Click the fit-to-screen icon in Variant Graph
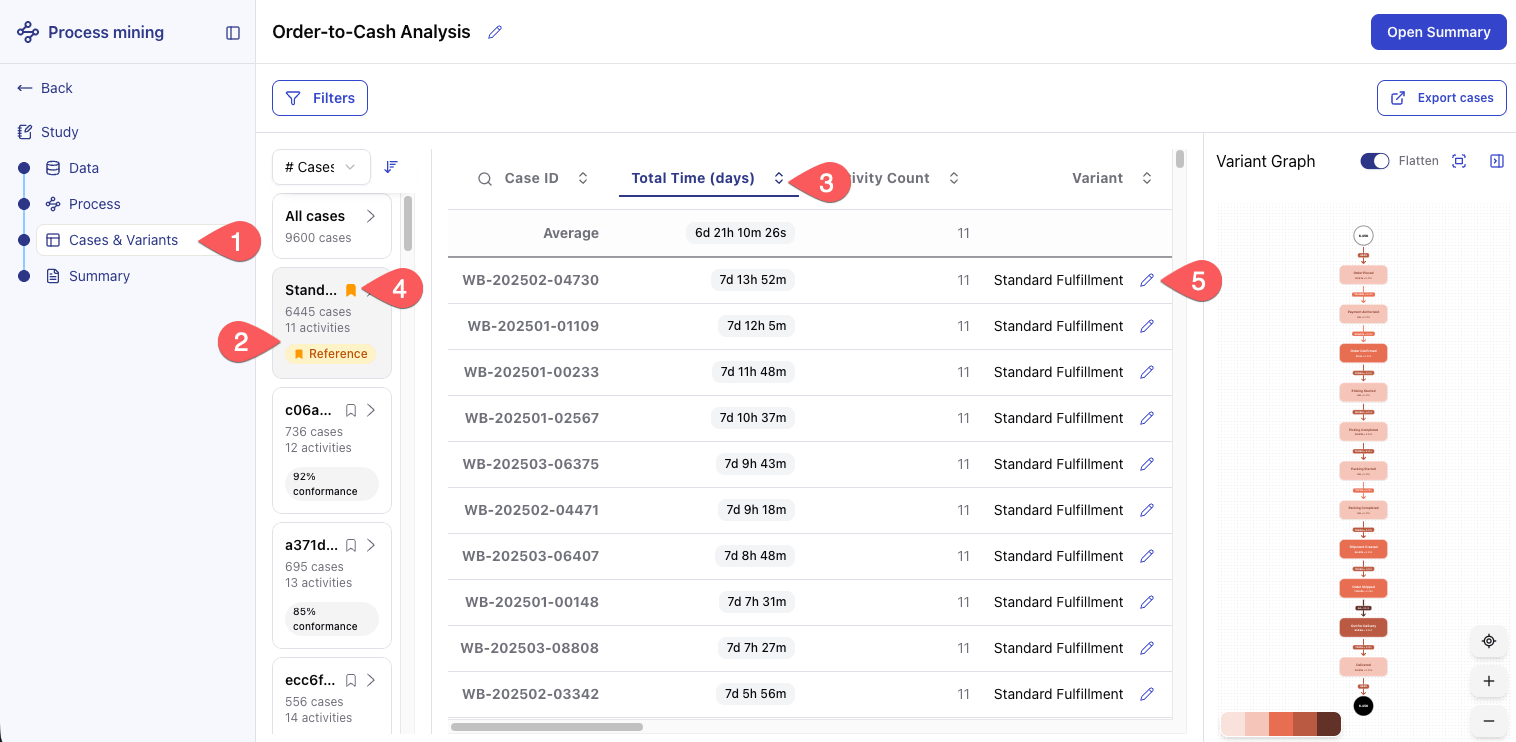The width and height of the screenshot is (1516, 742). pyautogui.click(x=1459, y=161)
